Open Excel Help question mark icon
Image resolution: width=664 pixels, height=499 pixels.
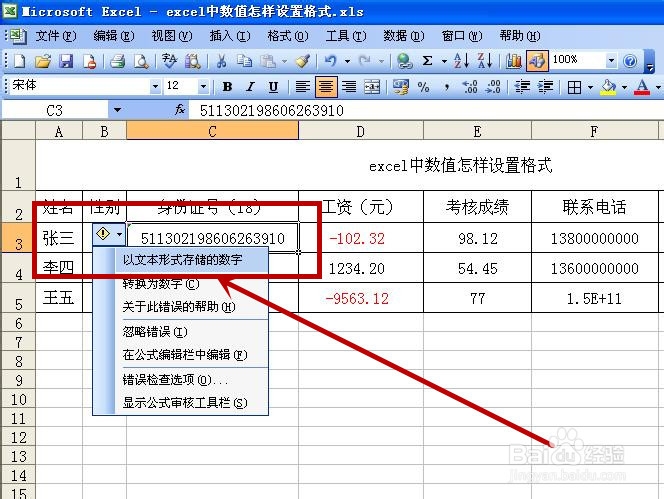click(x=630, y=61)
